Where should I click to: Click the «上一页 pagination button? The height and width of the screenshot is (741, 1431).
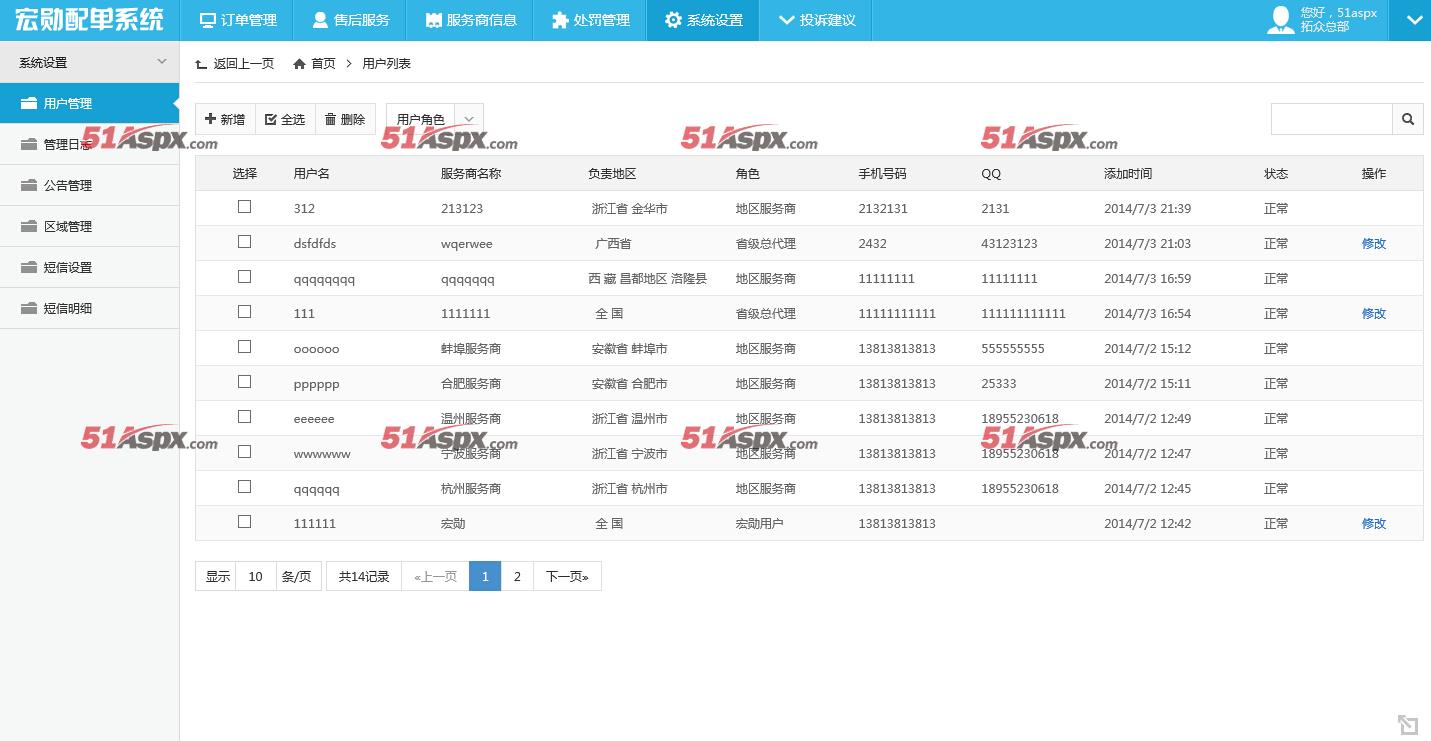tap(435, 576)
